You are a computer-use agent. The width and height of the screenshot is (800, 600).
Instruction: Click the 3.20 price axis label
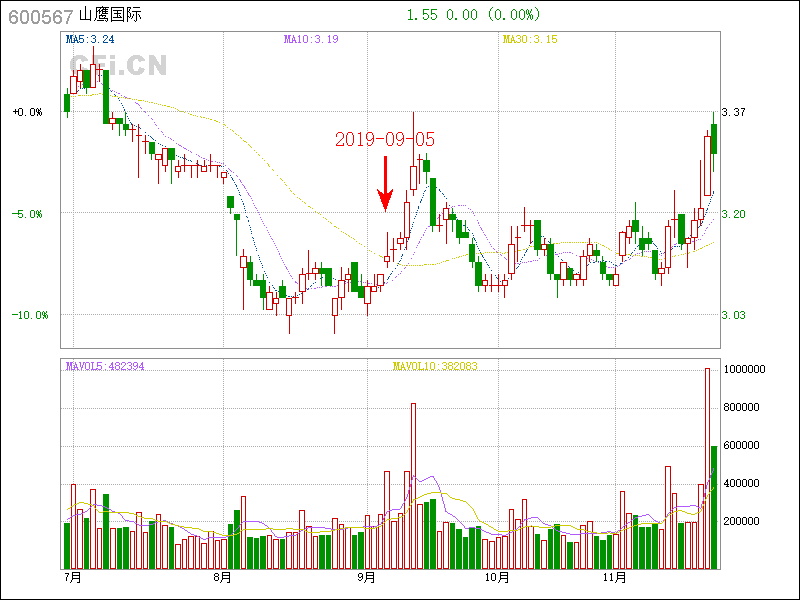pyautogui.click(x=734, y=214)
